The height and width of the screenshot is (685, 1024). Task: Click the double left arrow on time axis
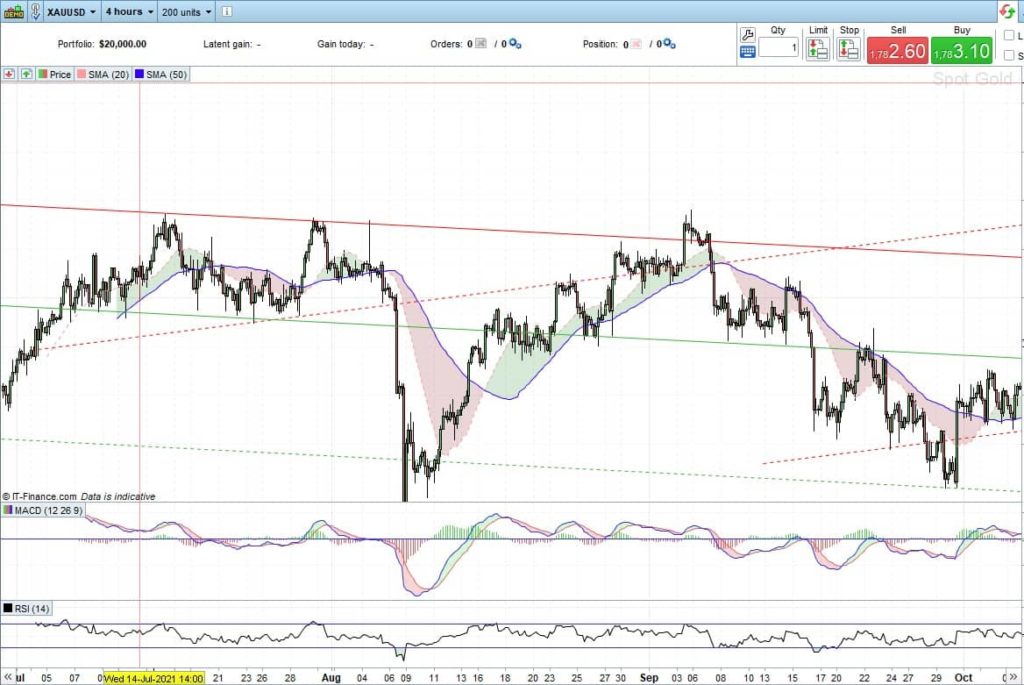(x=8, y=678)
